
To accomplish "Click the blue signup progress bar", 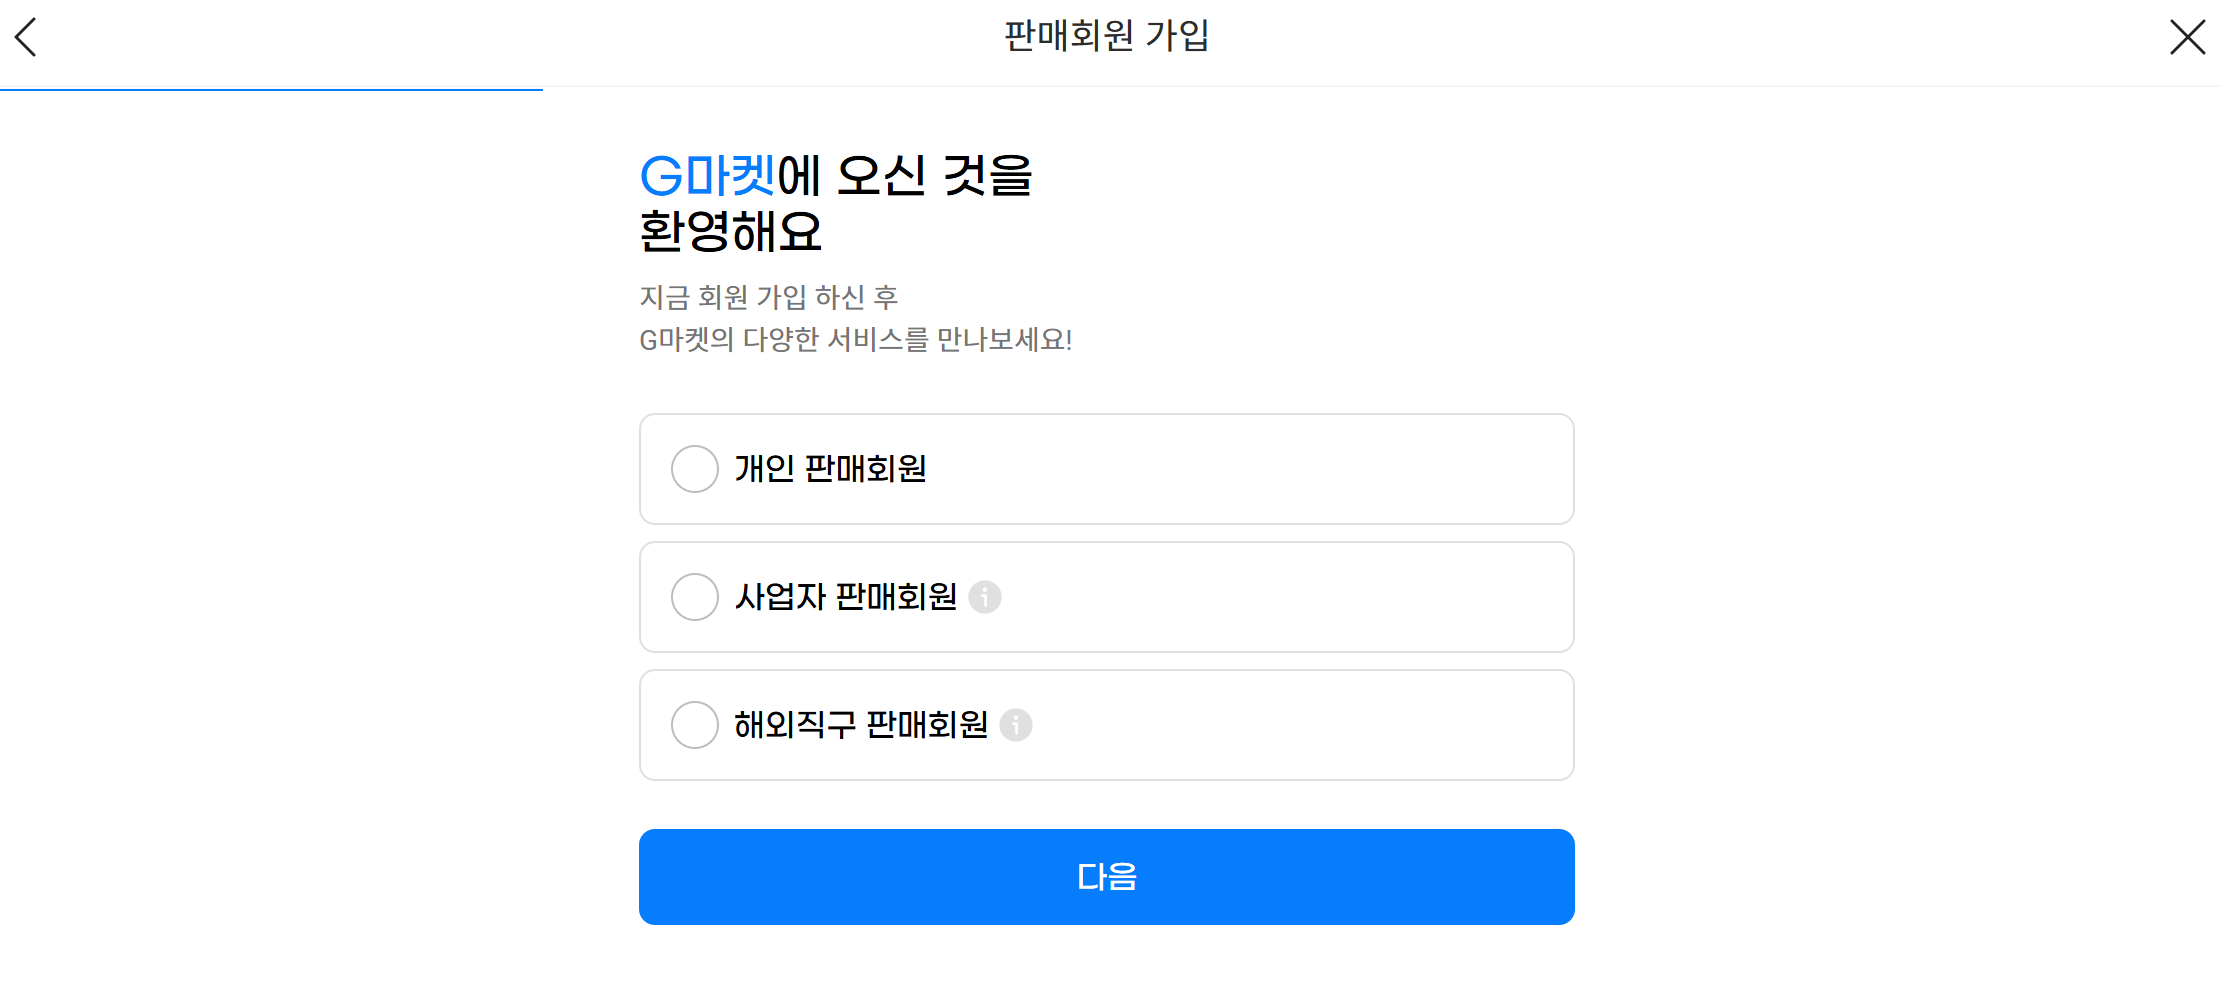I will click(x=271, y=89).
